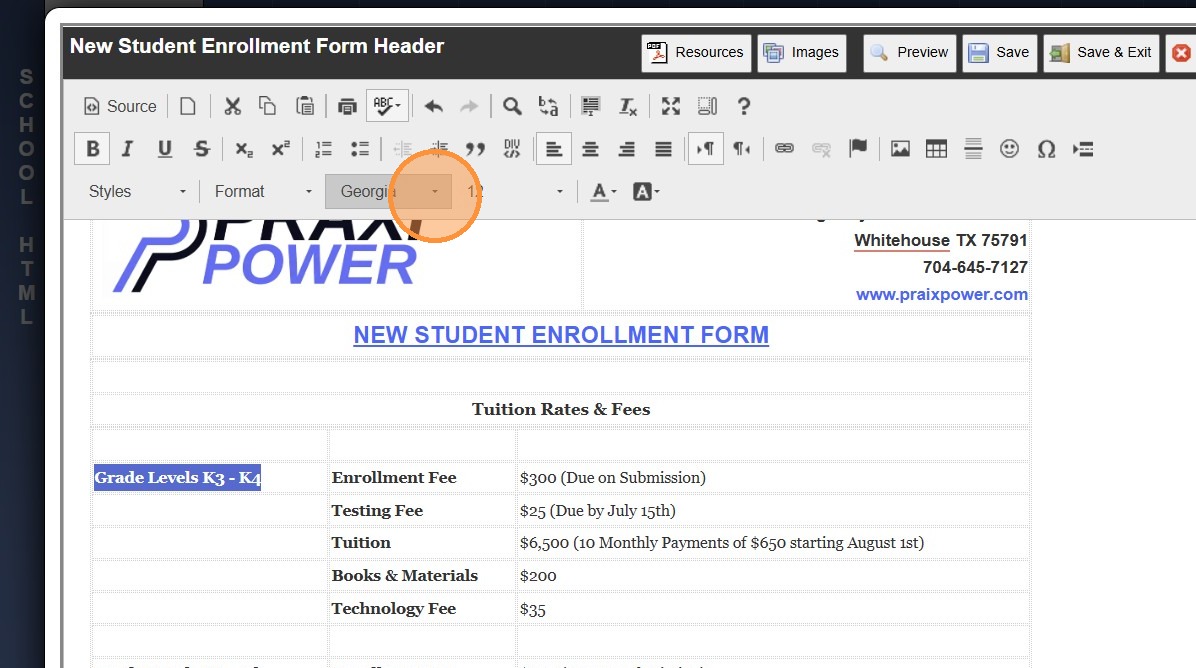
Task: Redo the last action
Action: 468,106
